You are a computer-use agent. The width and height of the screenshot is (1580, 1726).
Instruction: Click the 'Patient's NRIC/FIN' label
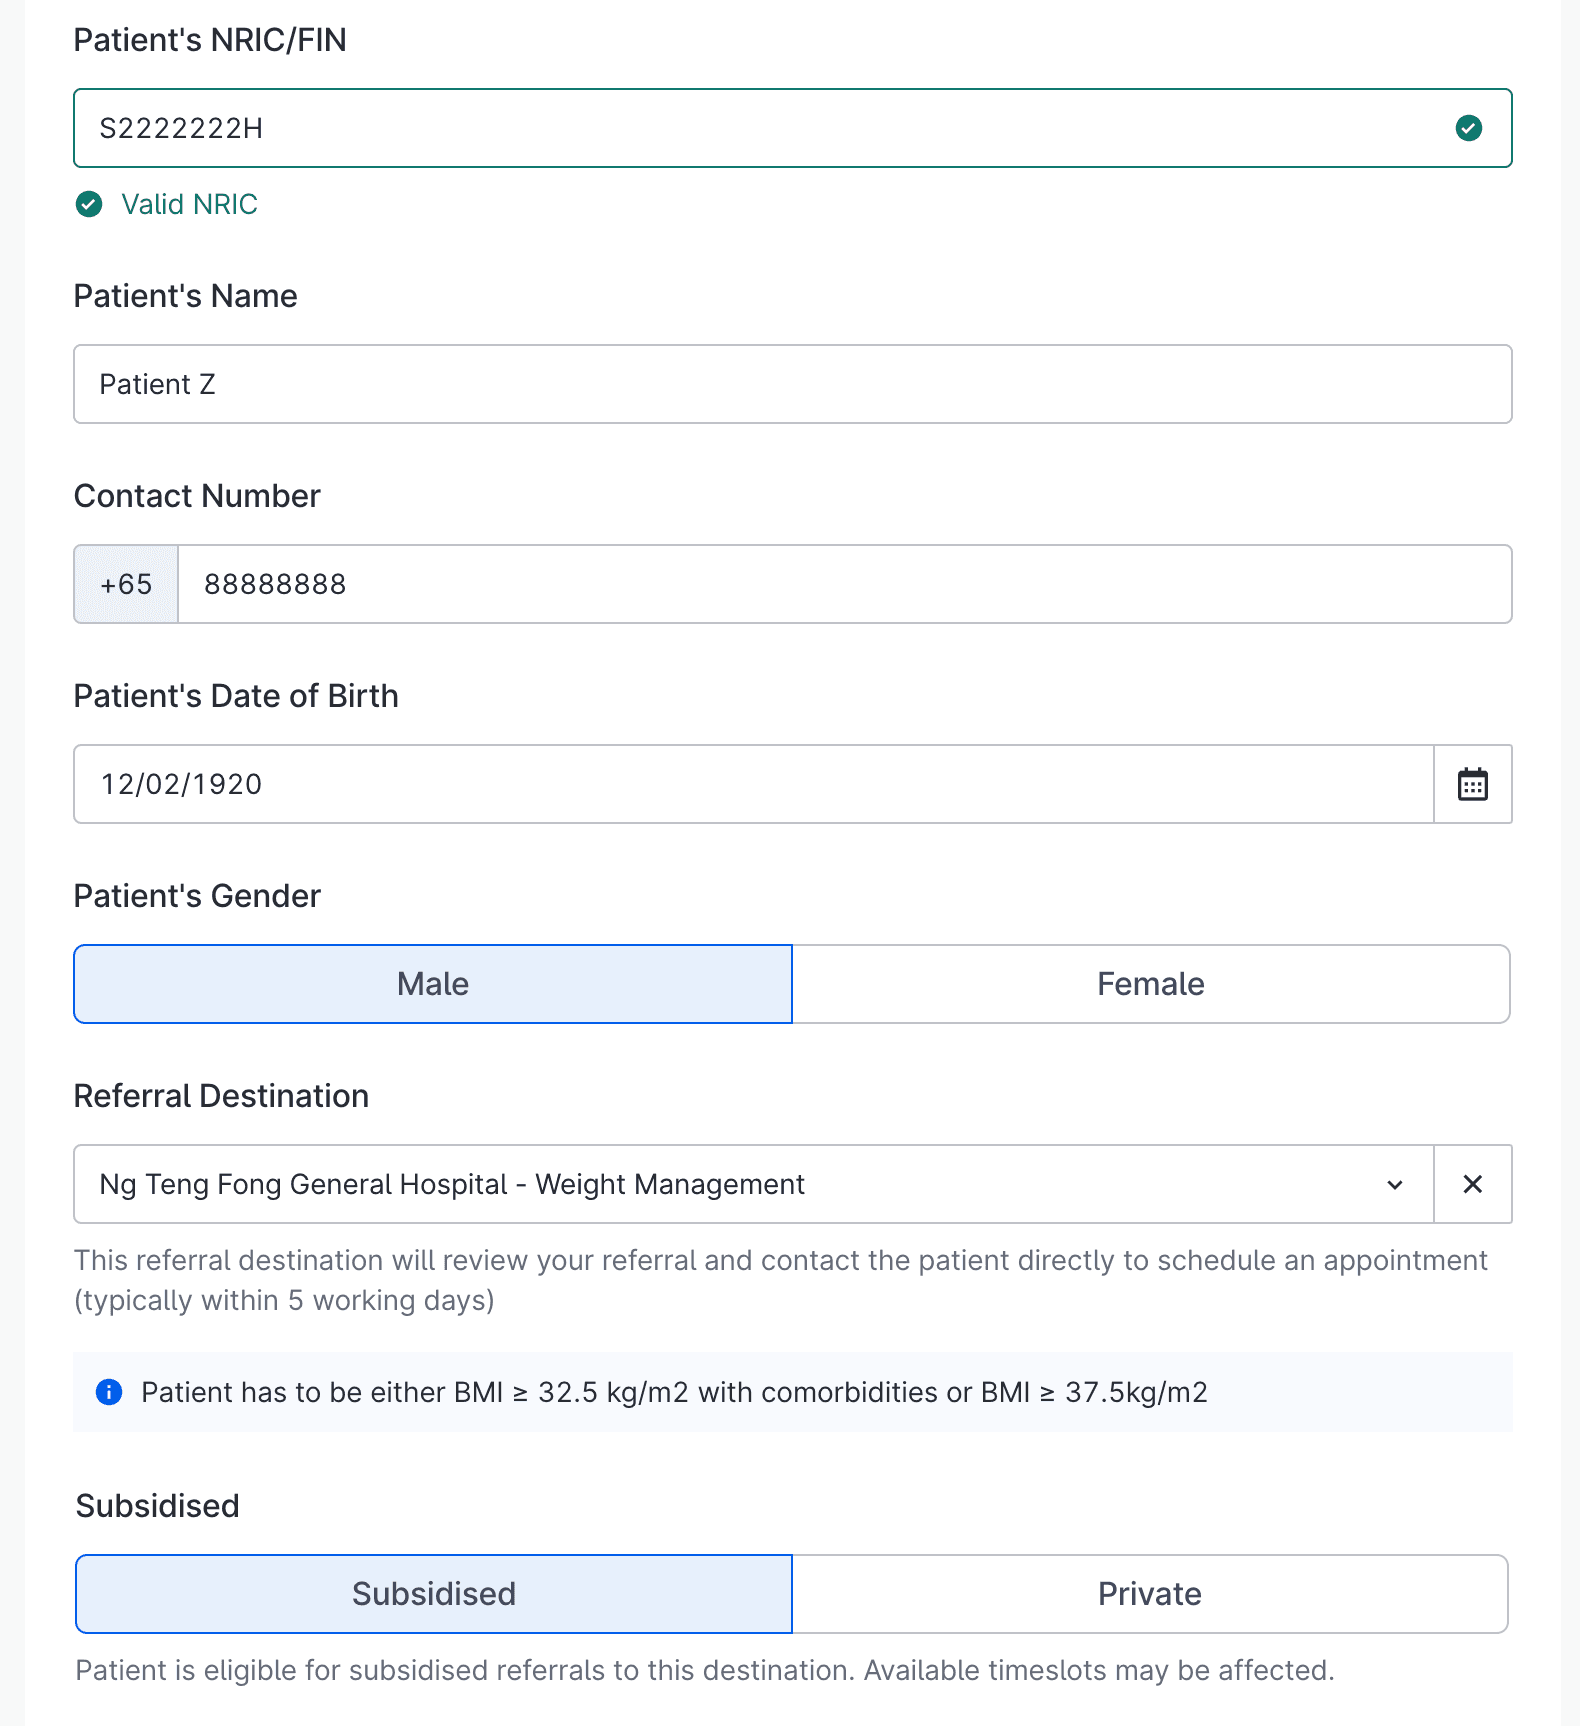[210, 40]
